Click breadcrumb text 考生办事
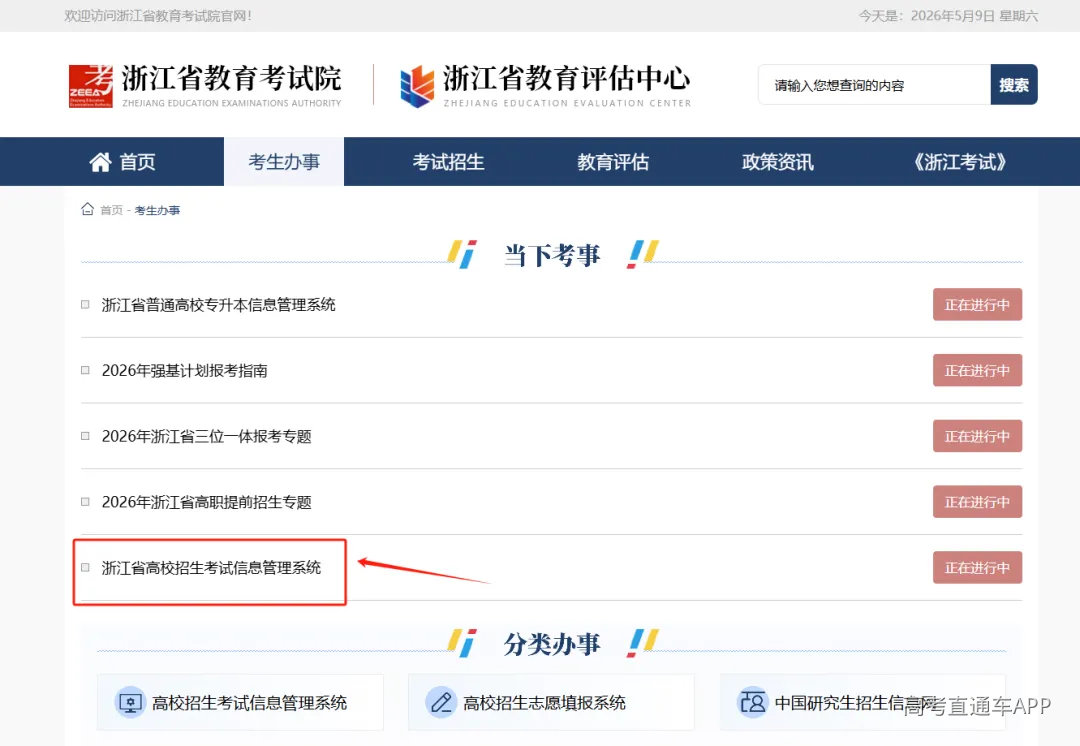1080x746 pixels. click(x=157, y=210)
